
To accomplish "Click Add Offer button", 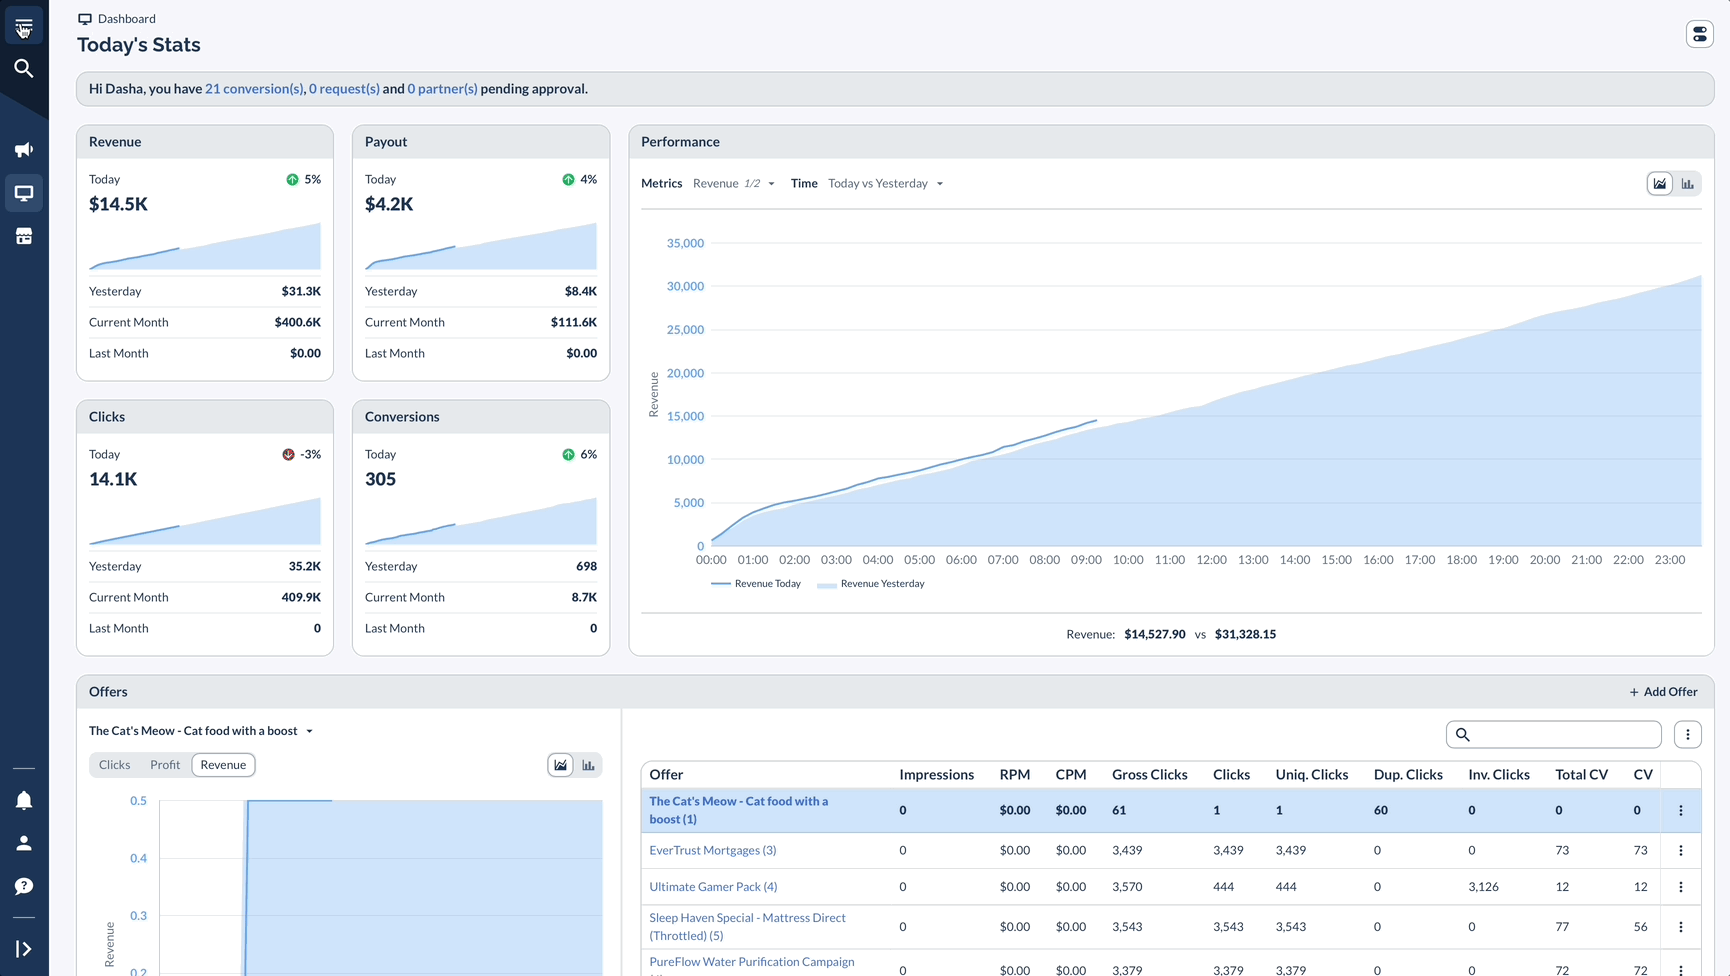I will tap(1663, 692).
